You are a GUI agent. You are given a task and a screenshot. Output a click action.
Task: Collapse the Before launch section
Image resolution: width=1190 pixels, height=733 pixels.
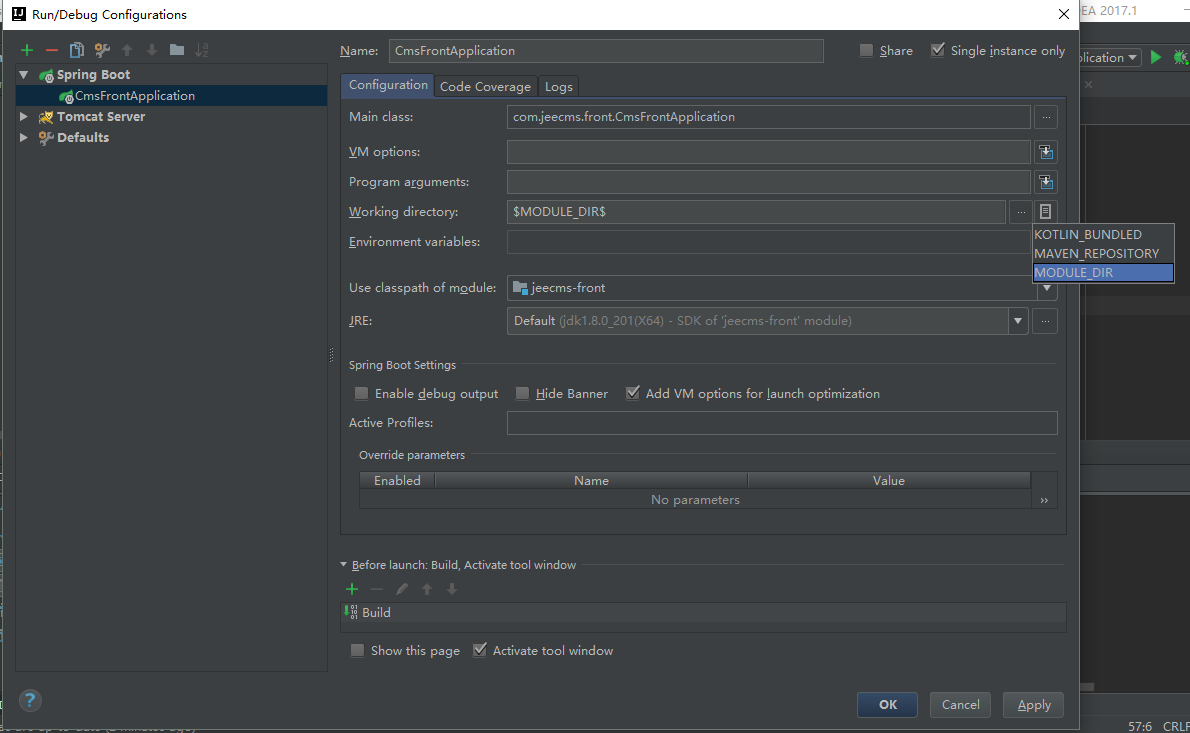pyautogui.click(x=344, y=565)
